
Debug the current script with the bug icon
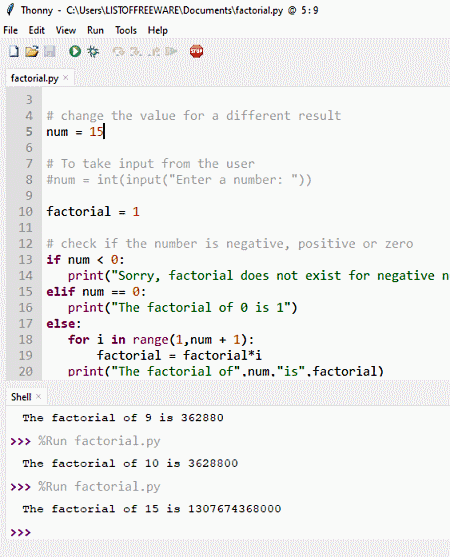(x=93, y=52)
